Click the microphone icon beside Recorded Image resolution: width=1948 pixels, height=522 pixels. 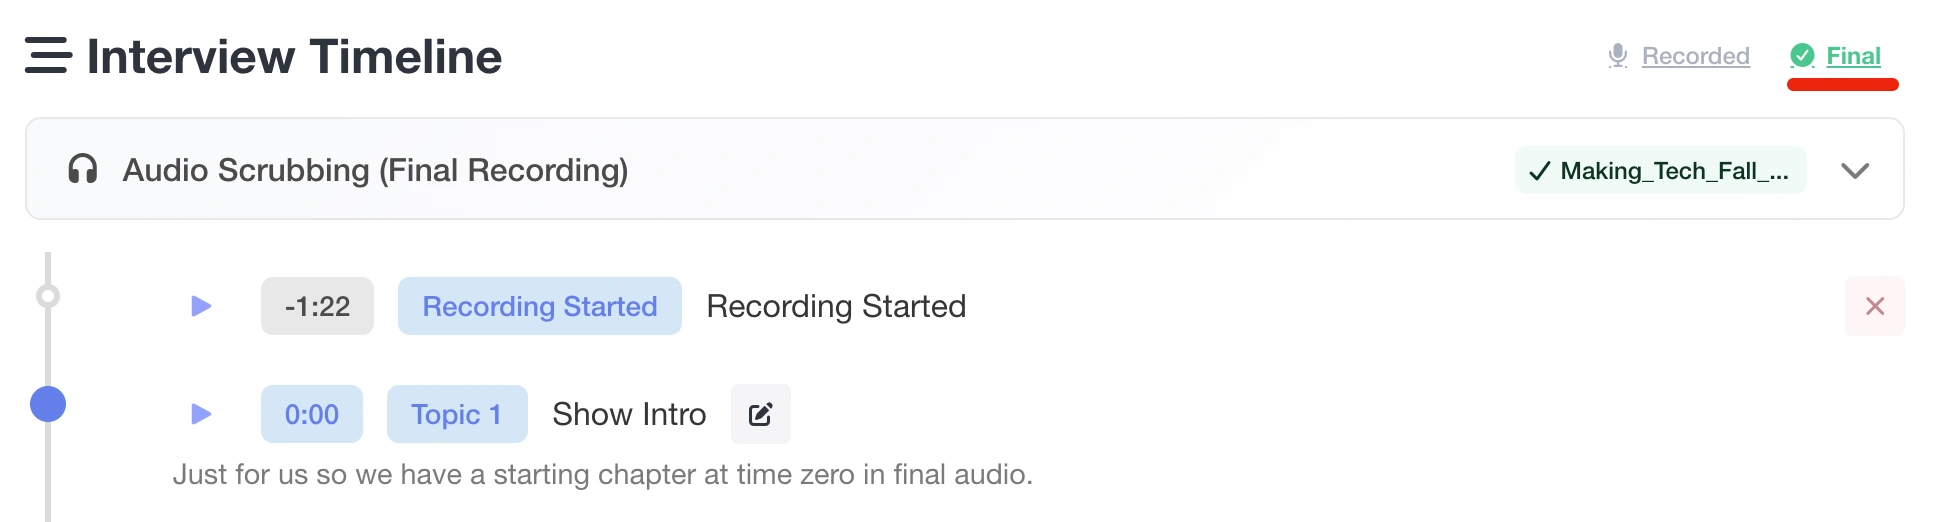tap(1617, 56)
